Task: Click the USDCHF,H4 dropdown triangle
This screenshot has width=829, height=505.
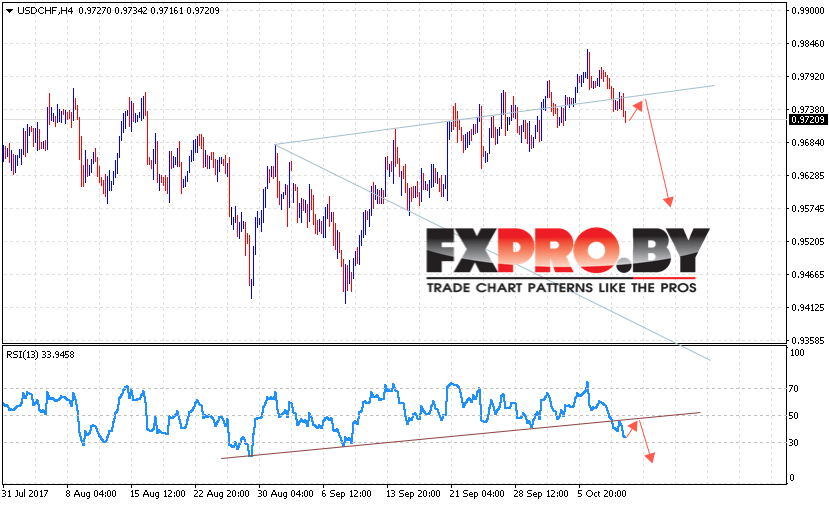Action: tap(10, 11)
